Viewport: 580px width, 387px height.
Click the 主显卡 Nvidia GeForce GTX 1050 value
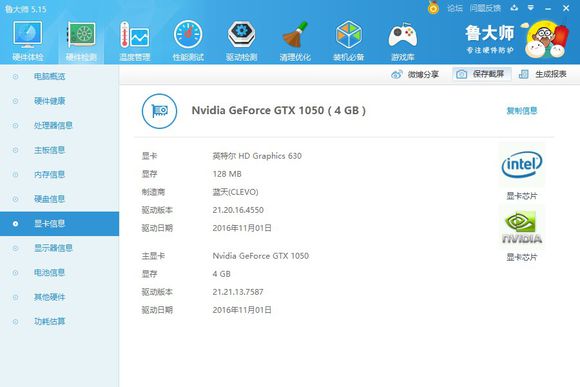point(260,256)
